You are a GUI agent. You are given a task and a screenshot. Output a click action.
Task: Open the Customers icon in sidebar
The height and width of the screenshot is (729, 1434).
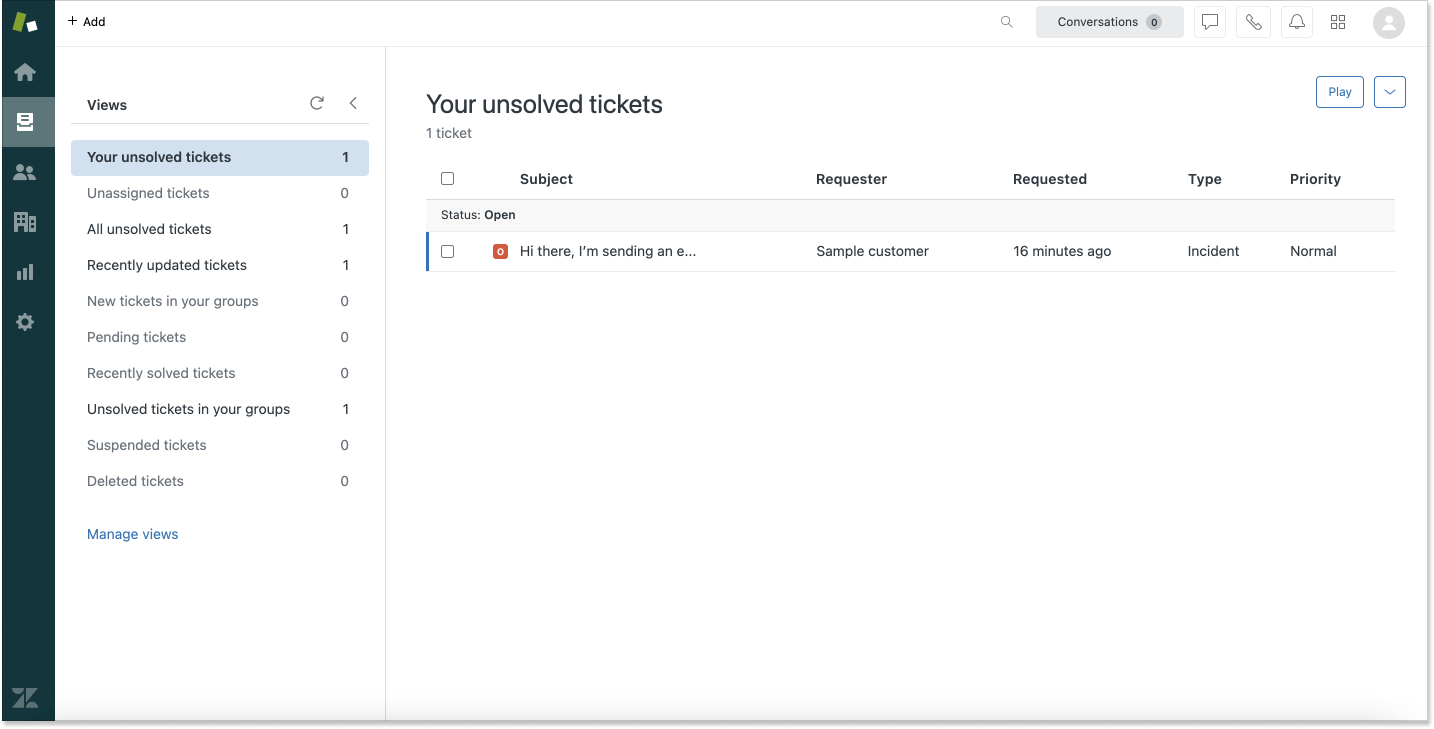click(25, 172)
